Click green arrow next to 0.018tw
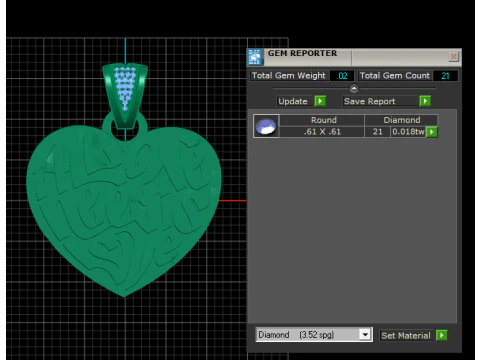This screenshot has height=360, width=480. (432, 132)
